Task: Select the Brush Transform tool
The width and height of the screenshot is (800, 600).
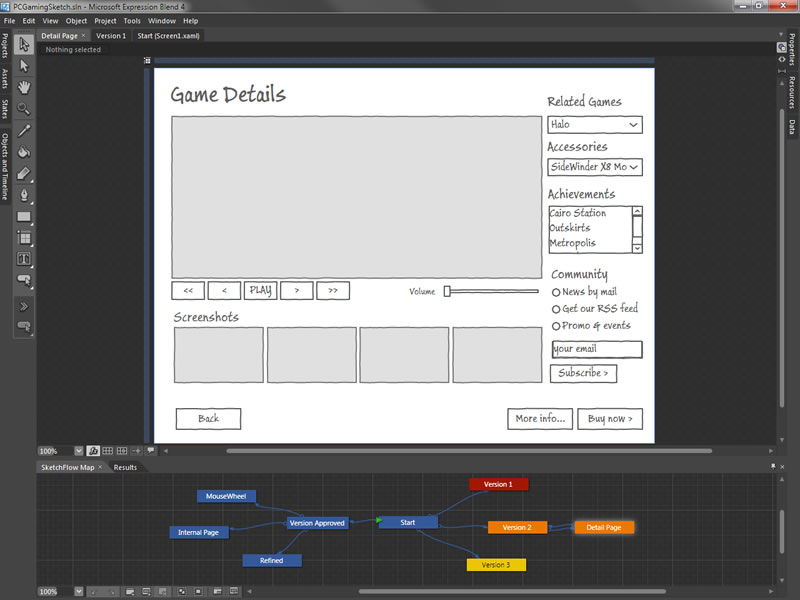Action: point(24,173)
